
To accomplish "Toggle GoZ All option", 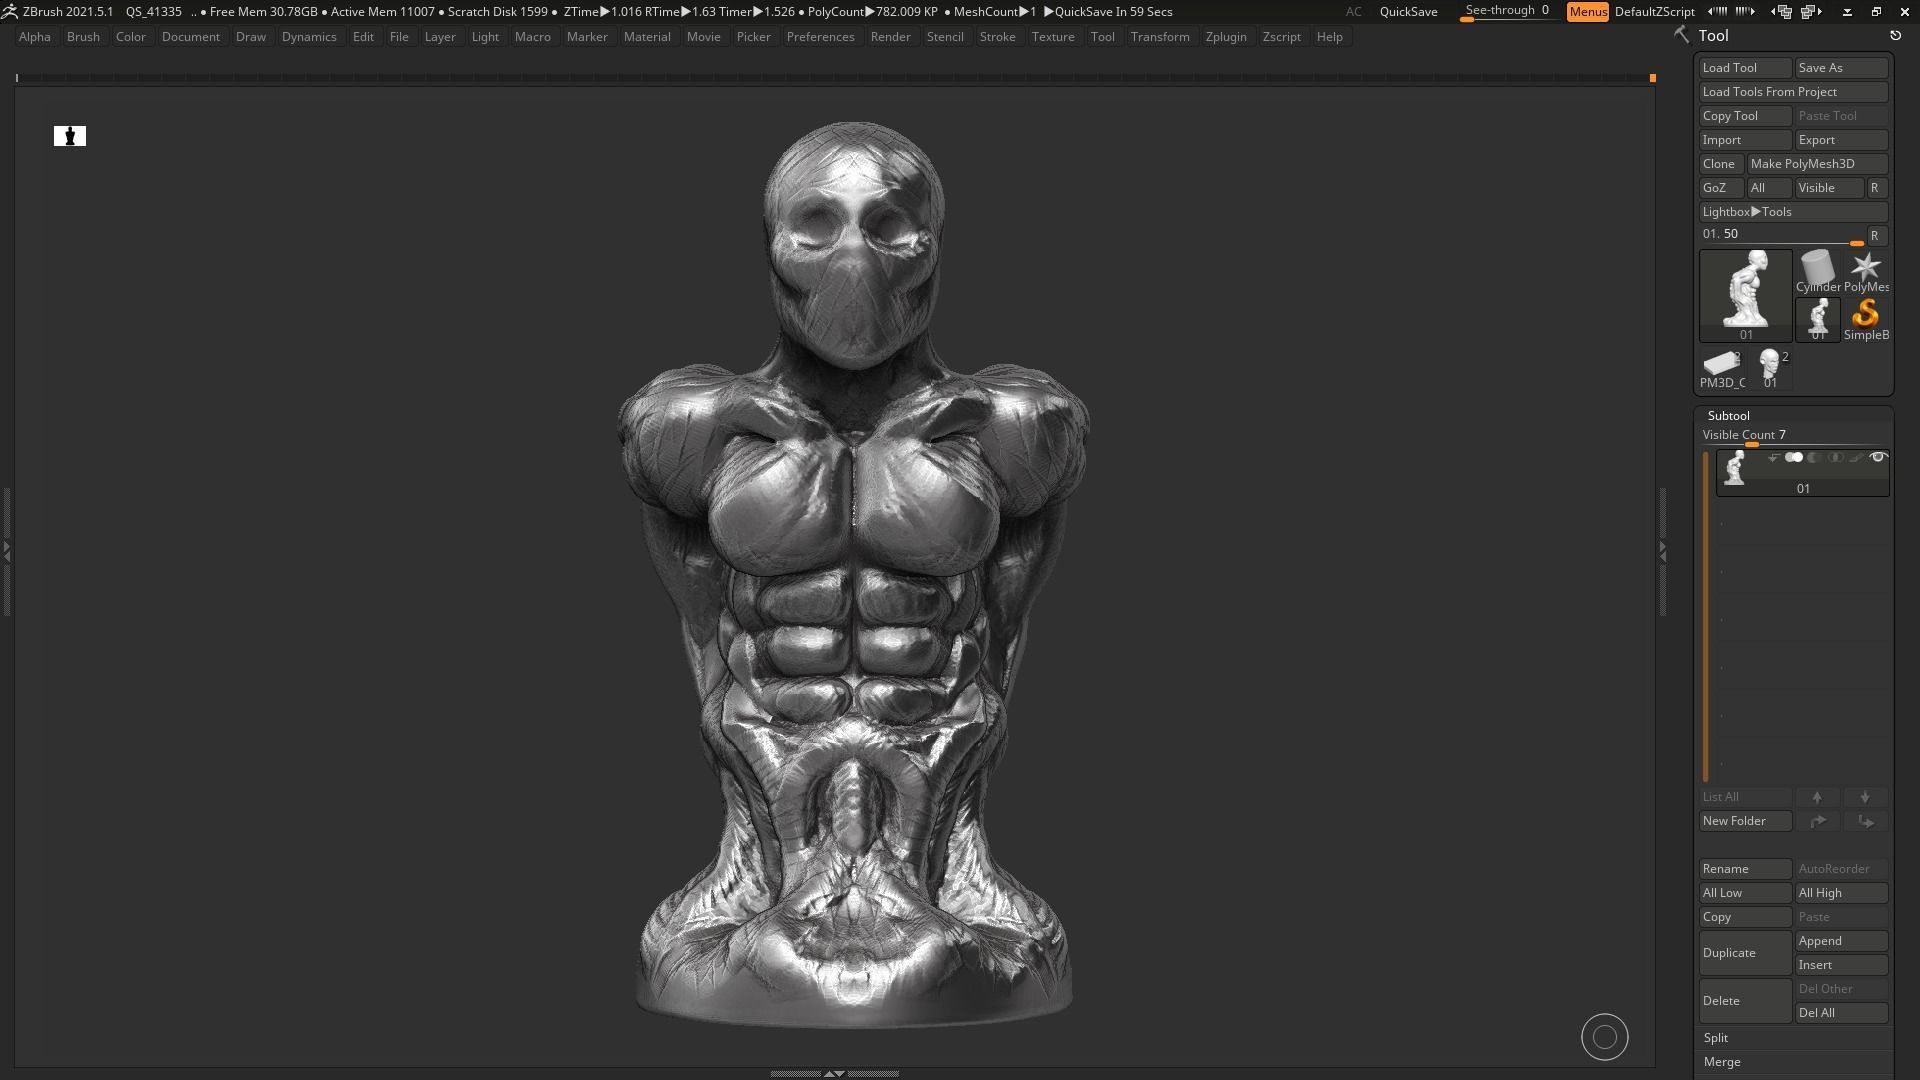I will click(x=1769, y=188).
